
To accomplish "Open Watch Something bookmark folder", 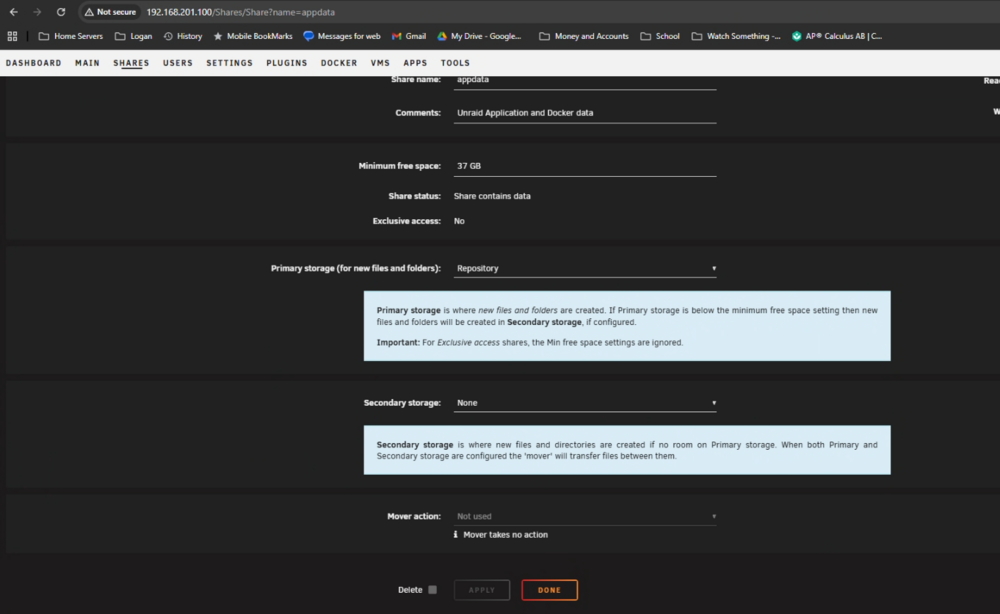I will tap(736, 36).
